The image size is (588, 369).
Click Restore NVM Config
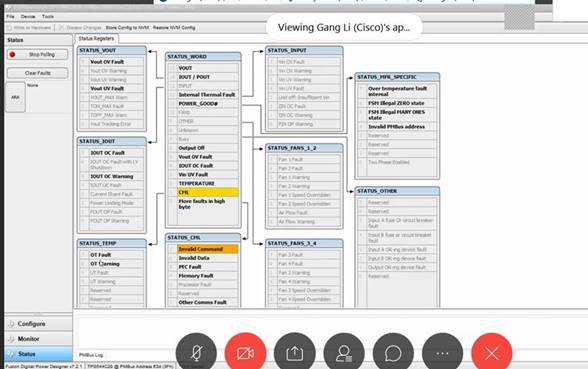[174, 28]
